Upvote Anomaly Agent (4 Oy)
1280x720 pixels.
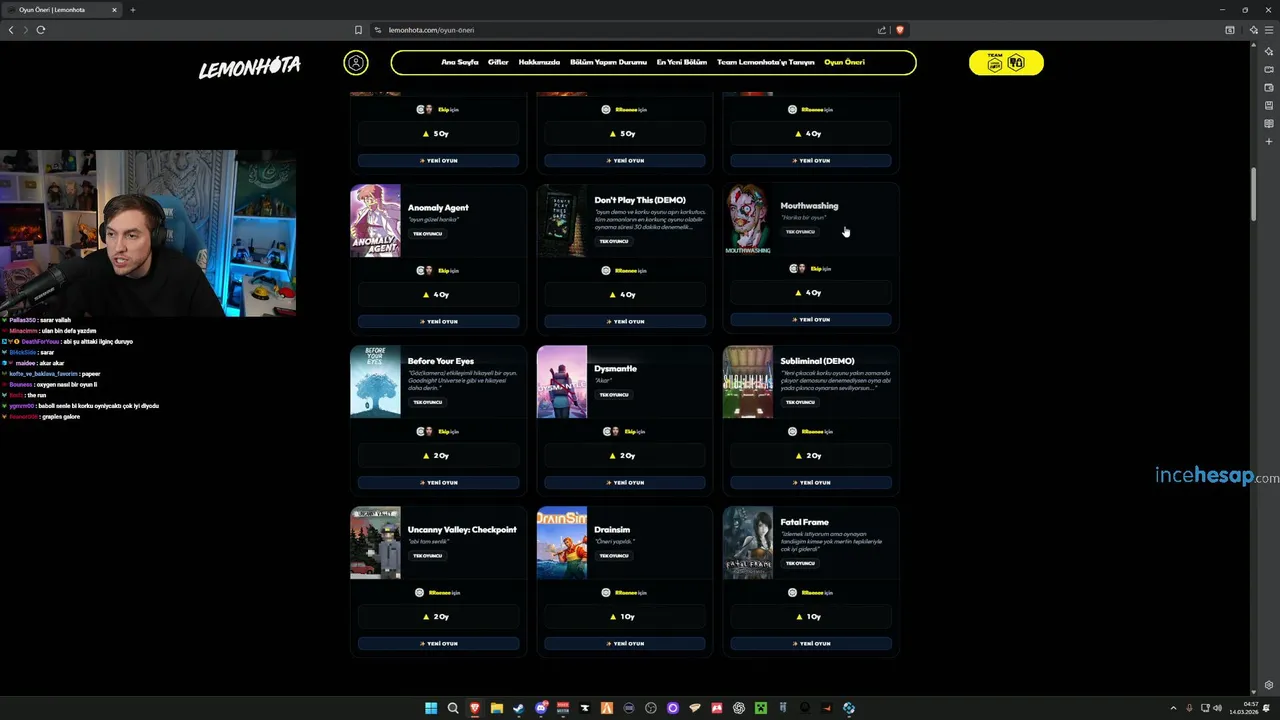click(x=438, y=295)
